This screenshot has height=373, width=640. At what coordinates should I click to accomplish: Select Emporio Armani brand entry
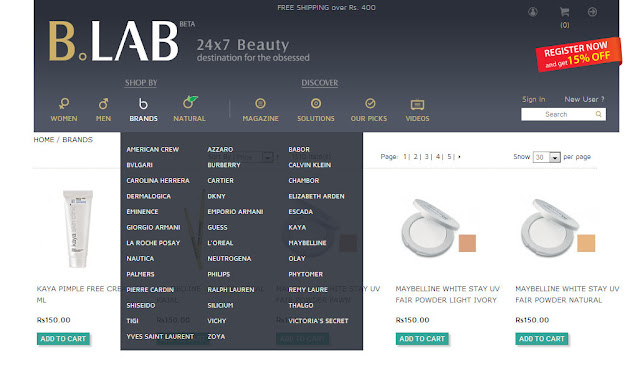(x=235, y=212)
